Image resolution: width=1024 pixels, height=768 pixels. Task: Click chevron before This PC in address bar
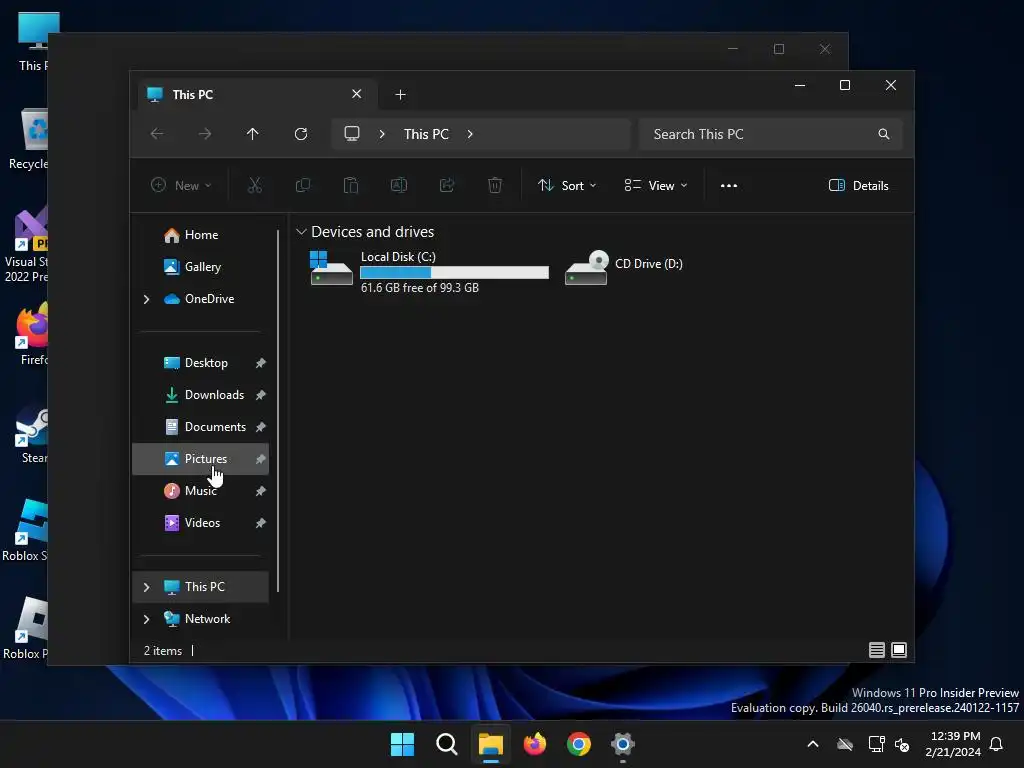click(382, 134)
